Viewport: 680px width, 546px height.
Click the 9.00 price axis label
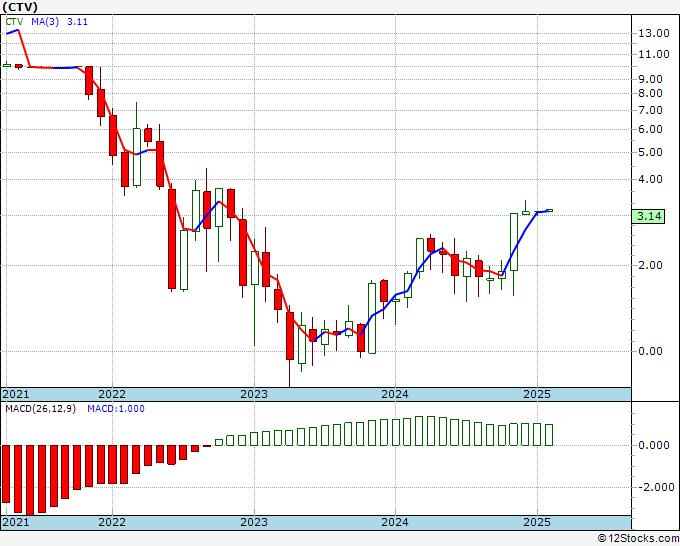coord(650,79)
